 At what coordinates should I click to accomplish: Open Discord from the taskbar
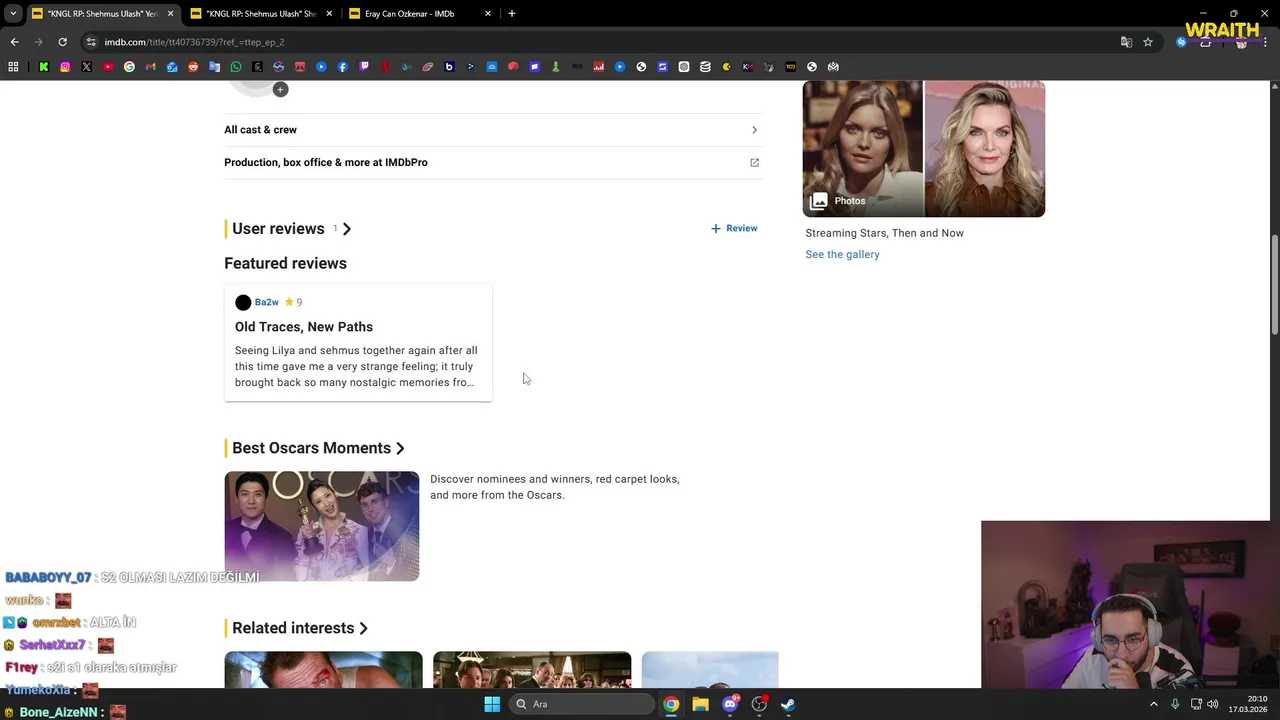(x=730, y=704)
